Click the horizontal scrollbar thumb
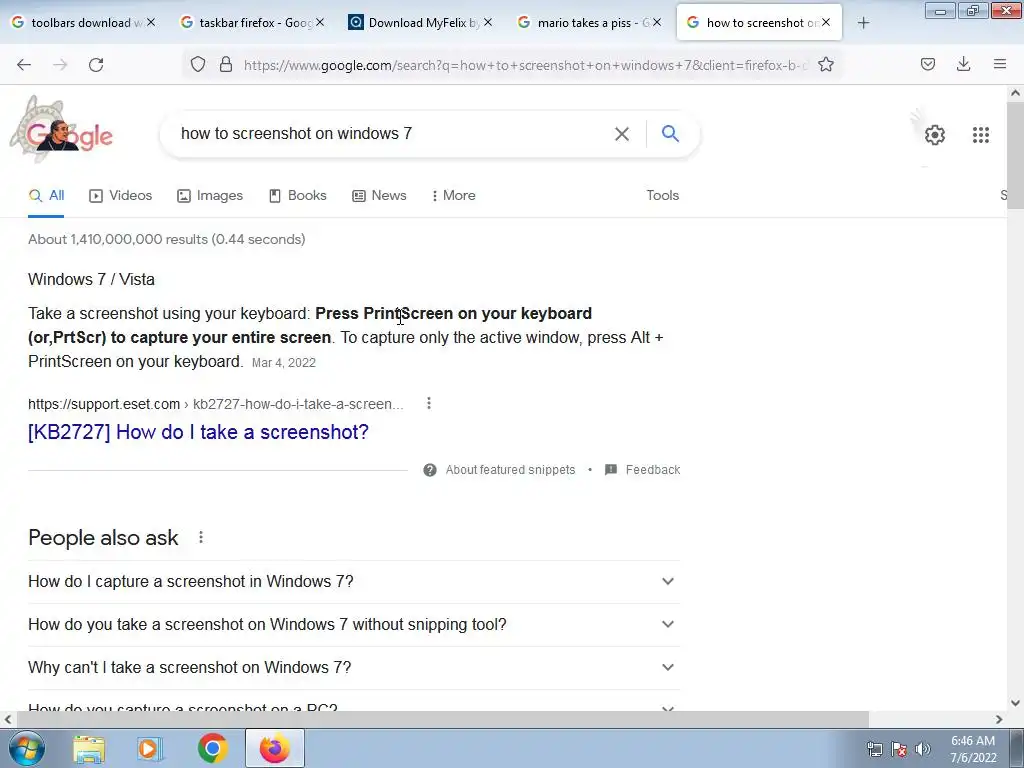 click(442, 719)
